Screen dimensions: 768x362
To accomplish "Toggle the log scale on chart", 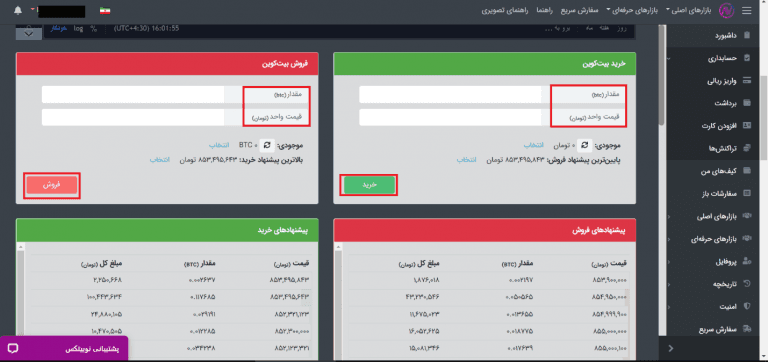I will [78, 28].
